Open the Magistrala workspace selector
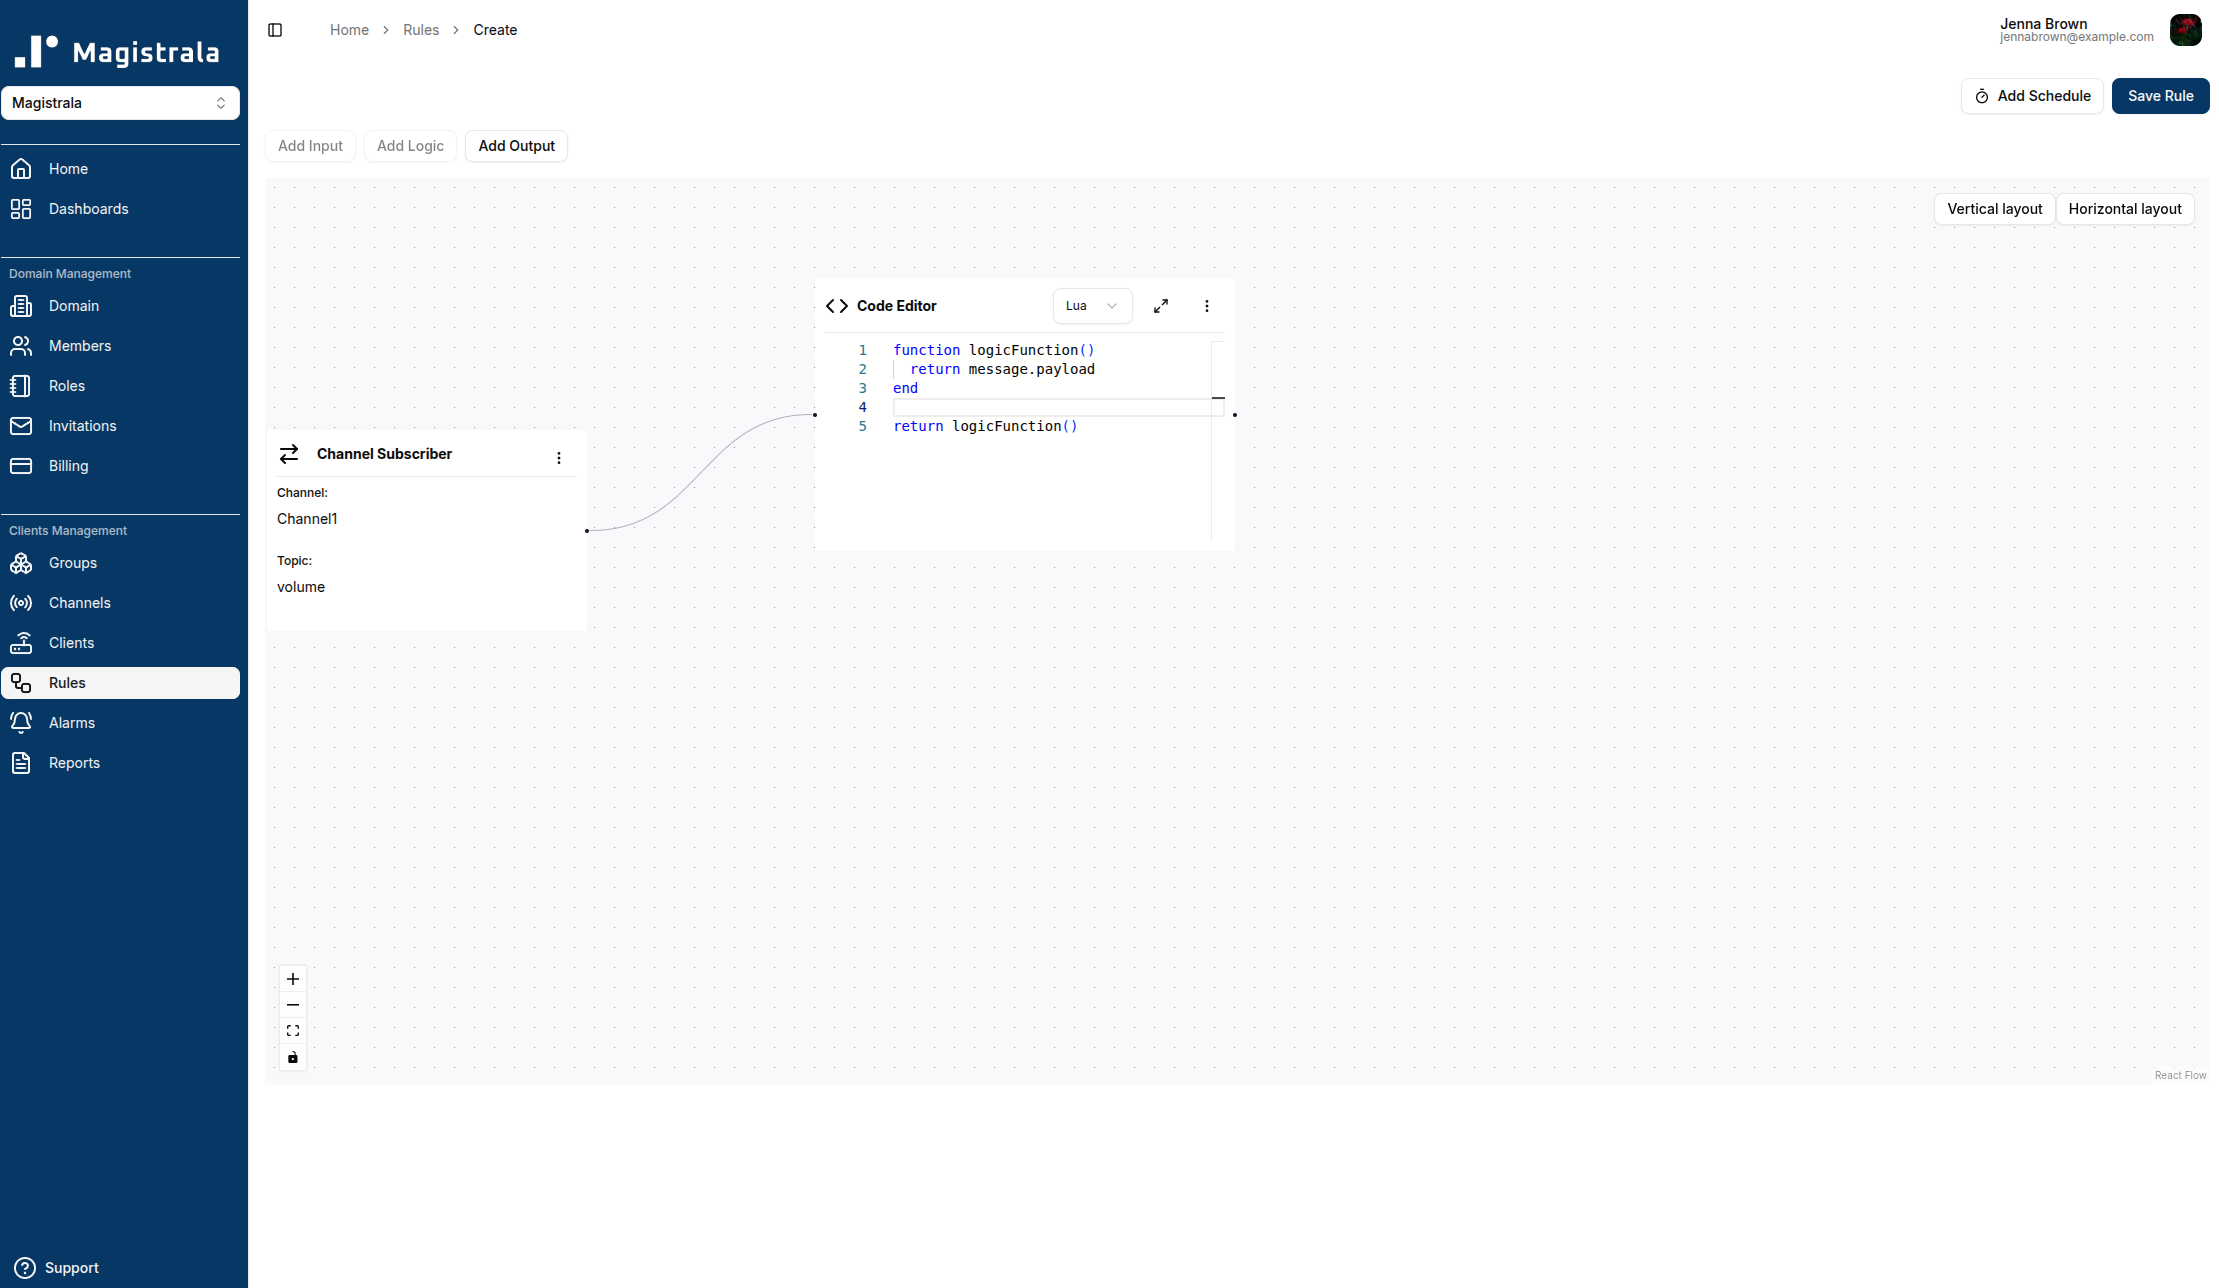Screen dimensions: 2219x1288 click(121, 102)
